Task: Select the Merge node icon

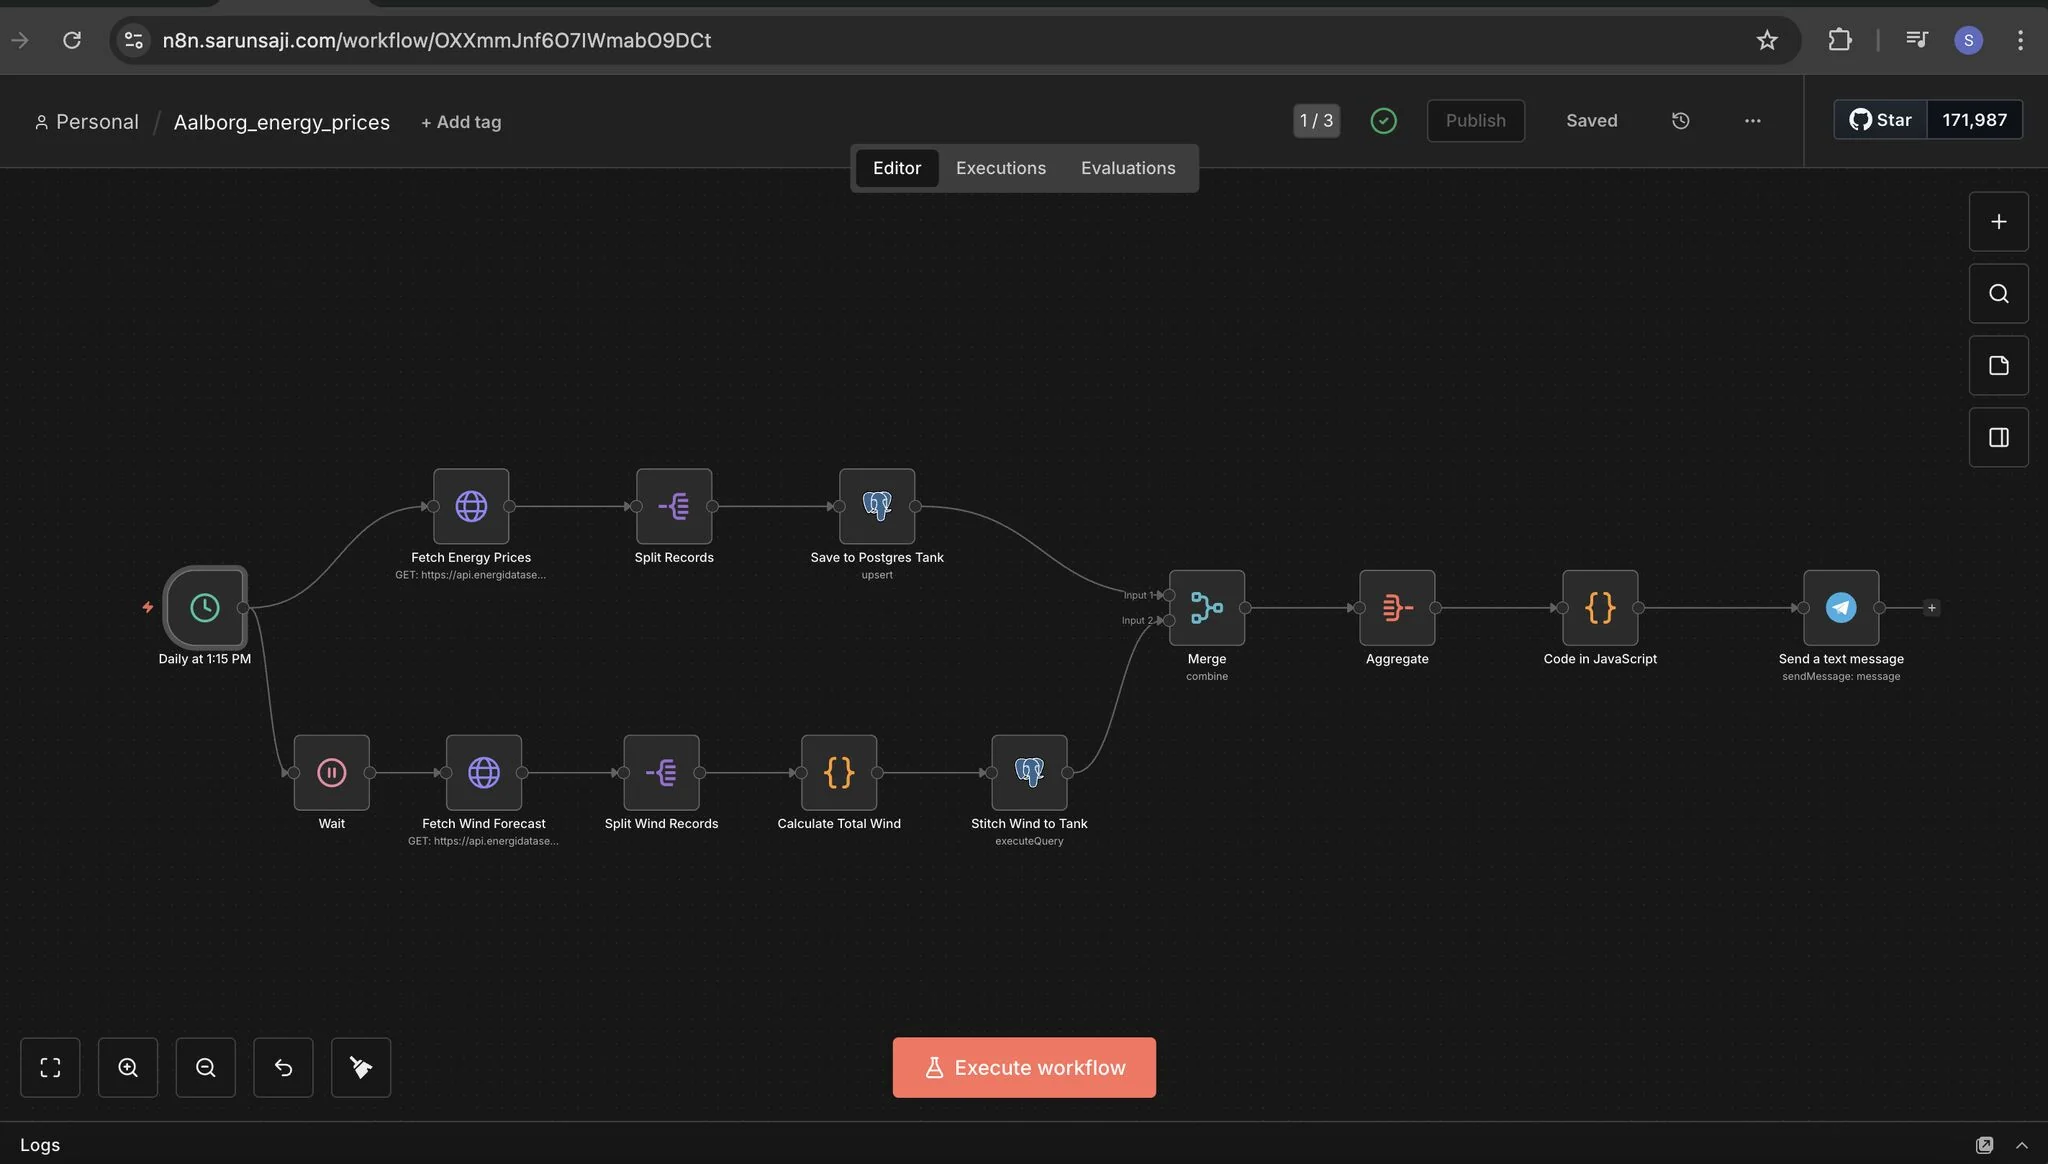Action: pos(1207,607)
